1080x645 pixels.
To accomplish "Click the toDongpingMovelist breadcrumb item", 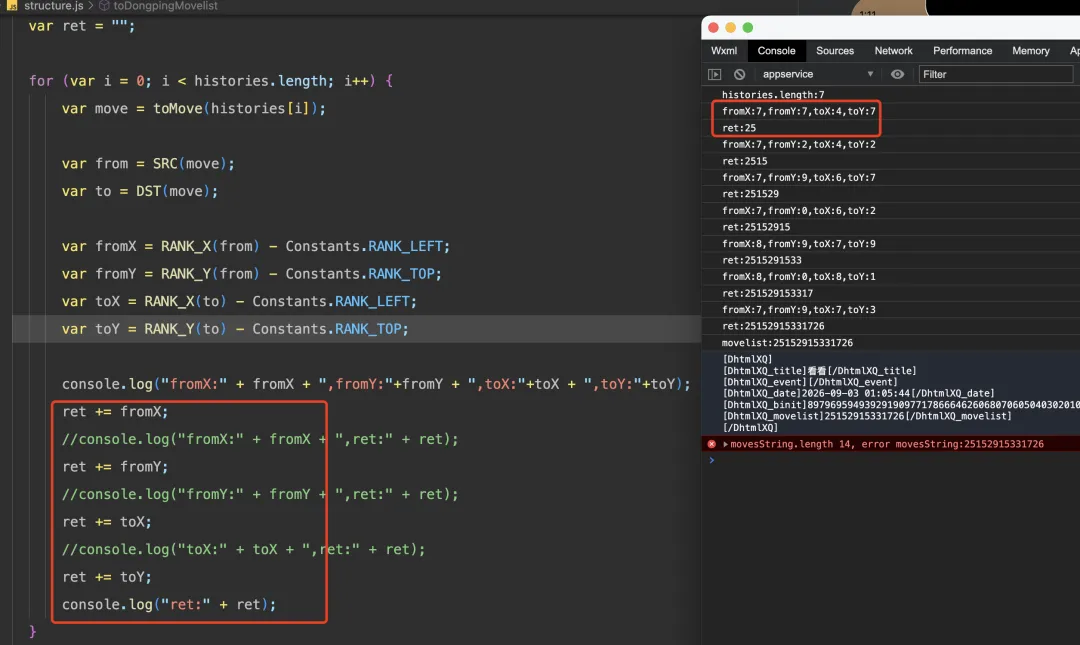I will point(165,6).
